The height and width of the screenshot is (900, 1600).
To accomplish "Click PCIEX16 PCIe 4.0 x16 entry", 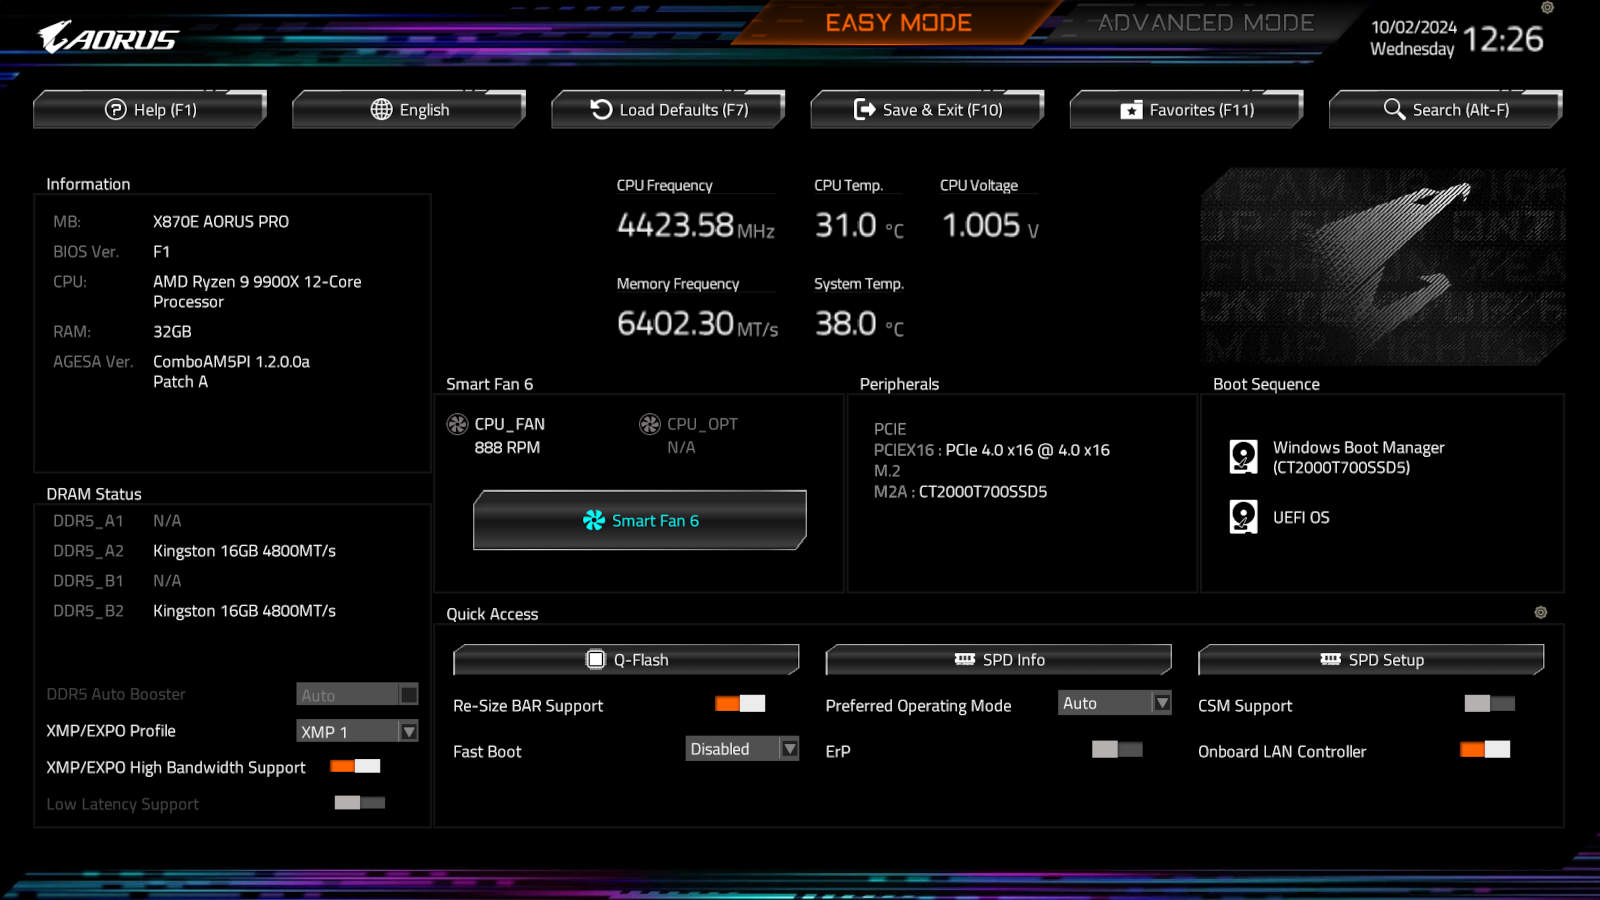I will (992, 450).
